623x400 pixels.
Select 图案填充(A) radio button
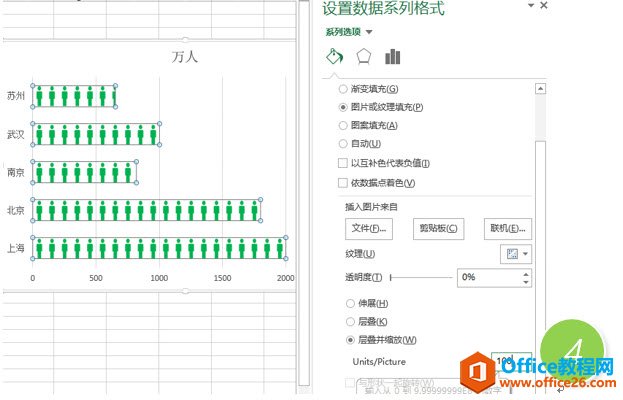click(343, 126)
